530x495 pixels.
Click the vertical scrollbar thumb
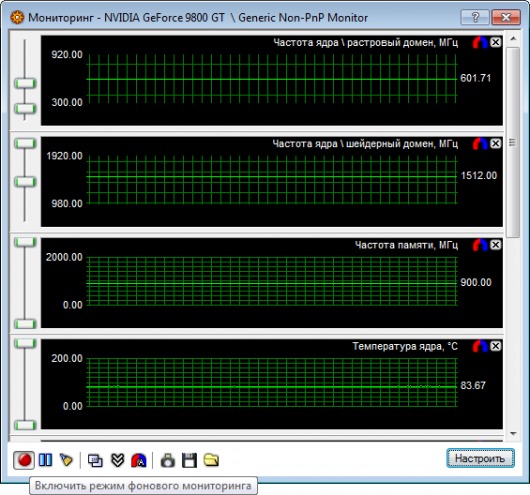pyautogui.click(x=513, y=142)
